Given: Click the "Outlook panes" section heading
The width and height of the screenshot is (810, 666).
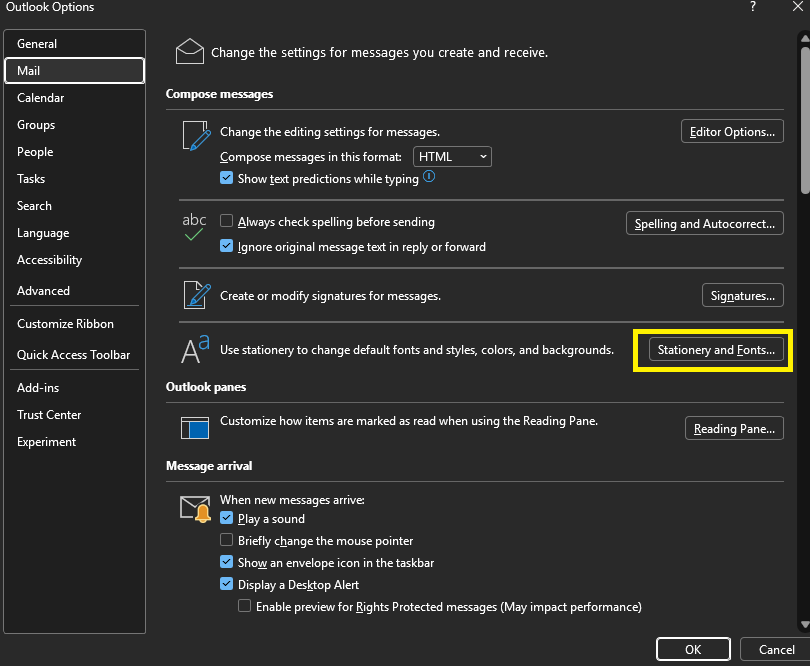Looking at the screenshot, I should 206,386.
